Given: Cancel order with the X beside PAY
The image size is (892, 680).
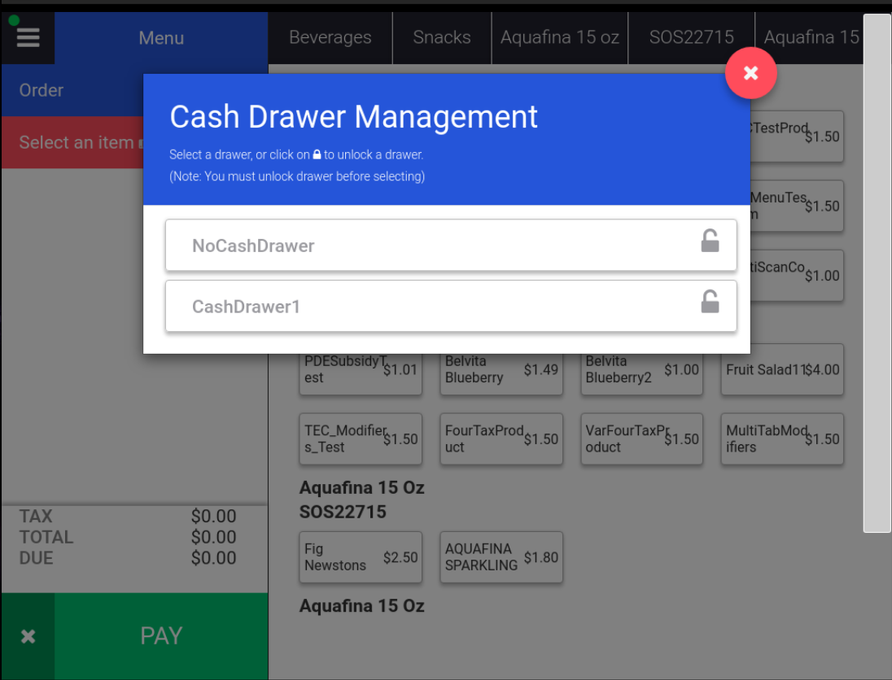Looking at the screenshot, I should [x=28, y=636].
